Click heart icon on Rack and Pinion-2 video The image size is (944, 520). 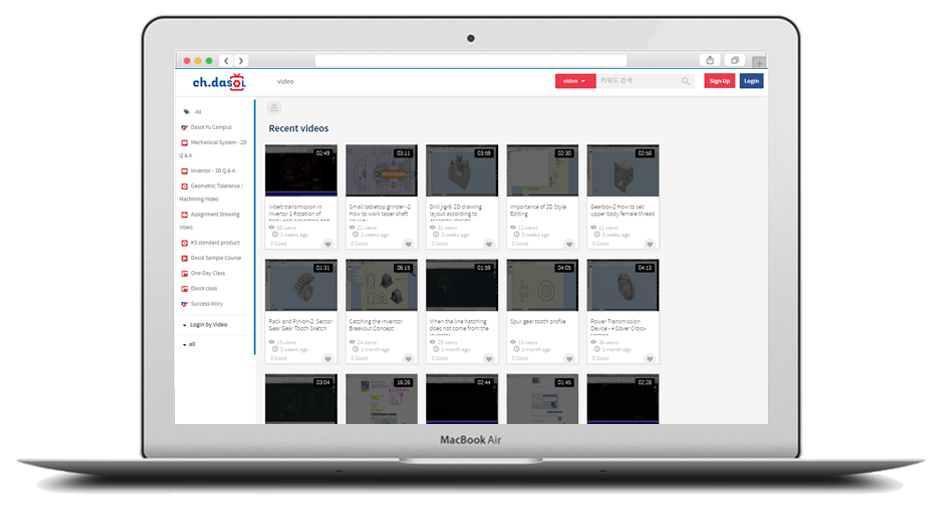pyautogui.click(x=327, y=359)
